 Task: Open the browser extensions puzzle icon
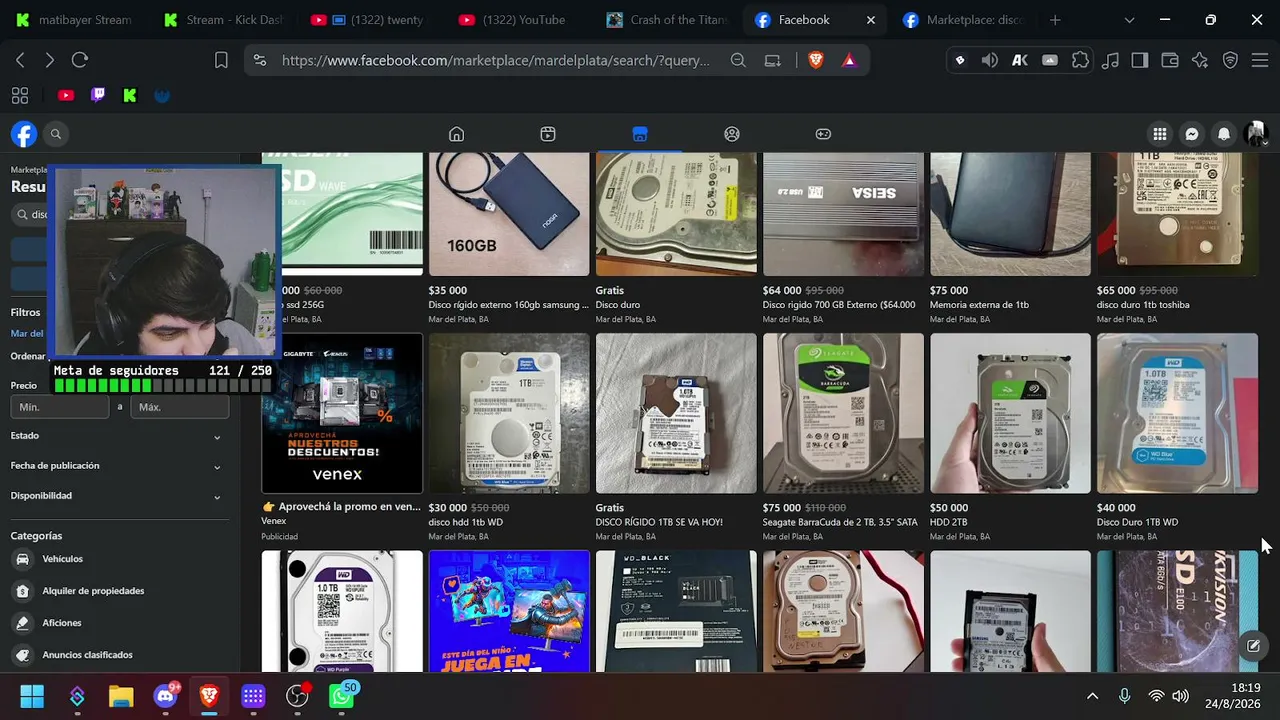(1080, 60)
